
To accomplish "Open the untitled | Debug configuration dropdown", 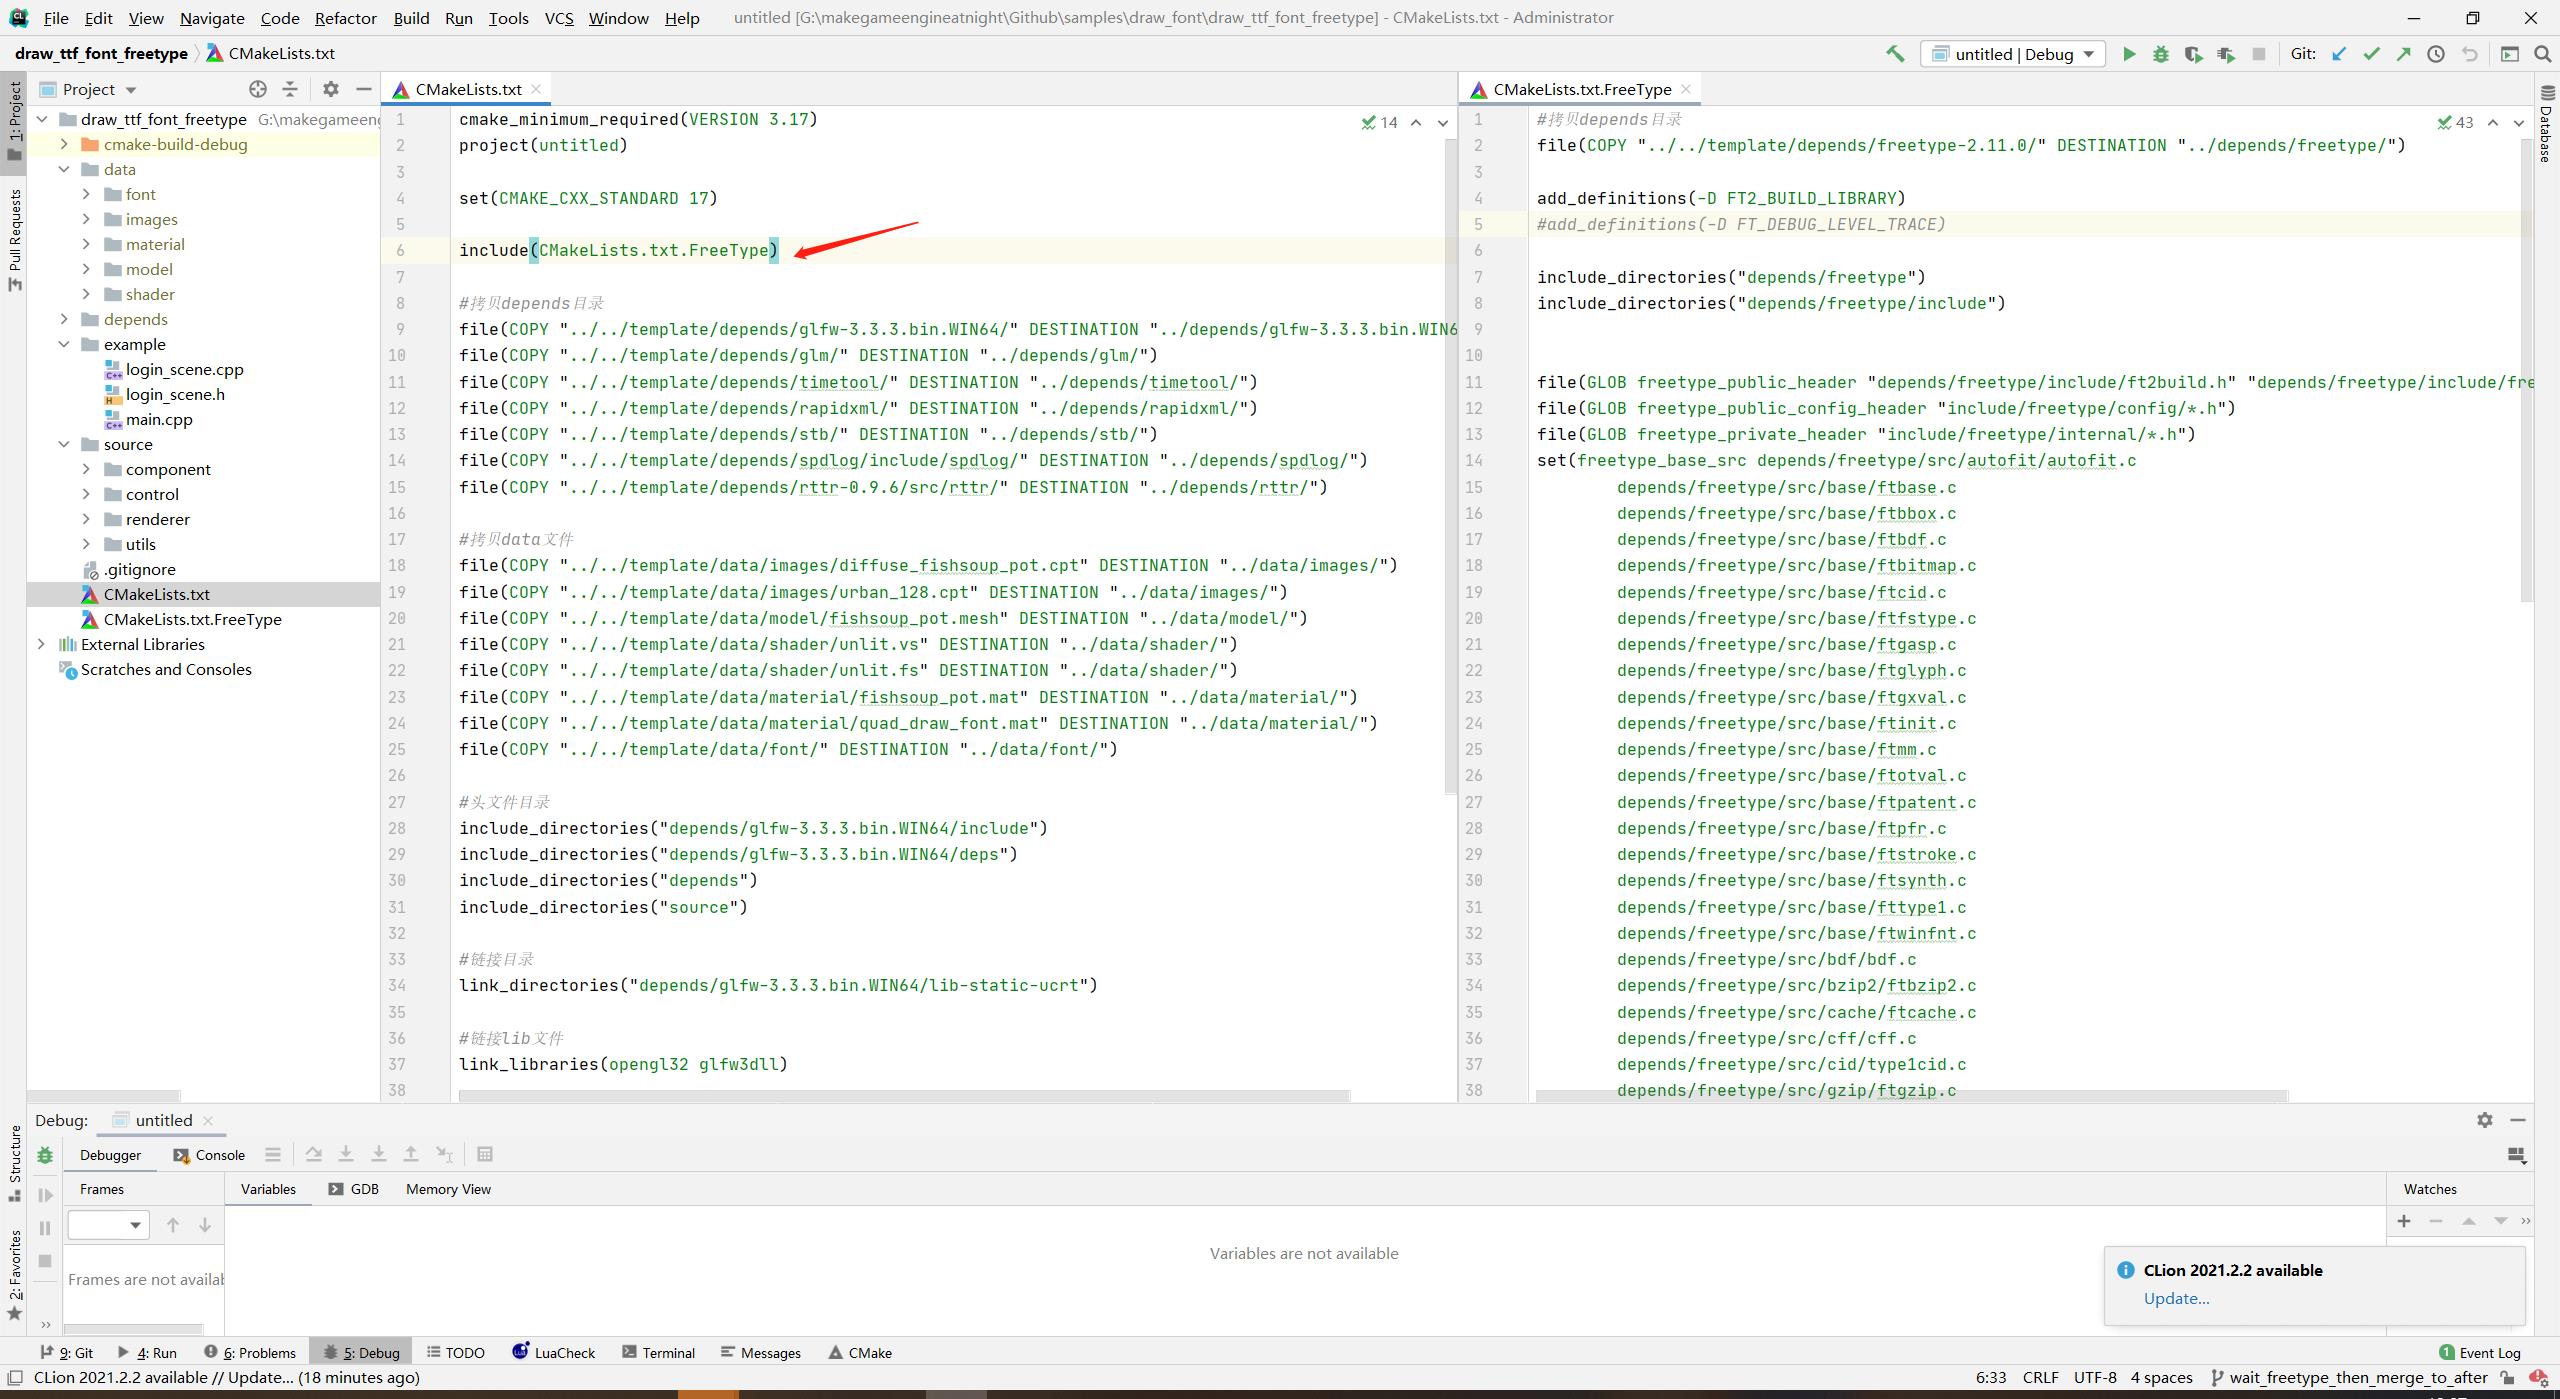I will point(2013,54).
